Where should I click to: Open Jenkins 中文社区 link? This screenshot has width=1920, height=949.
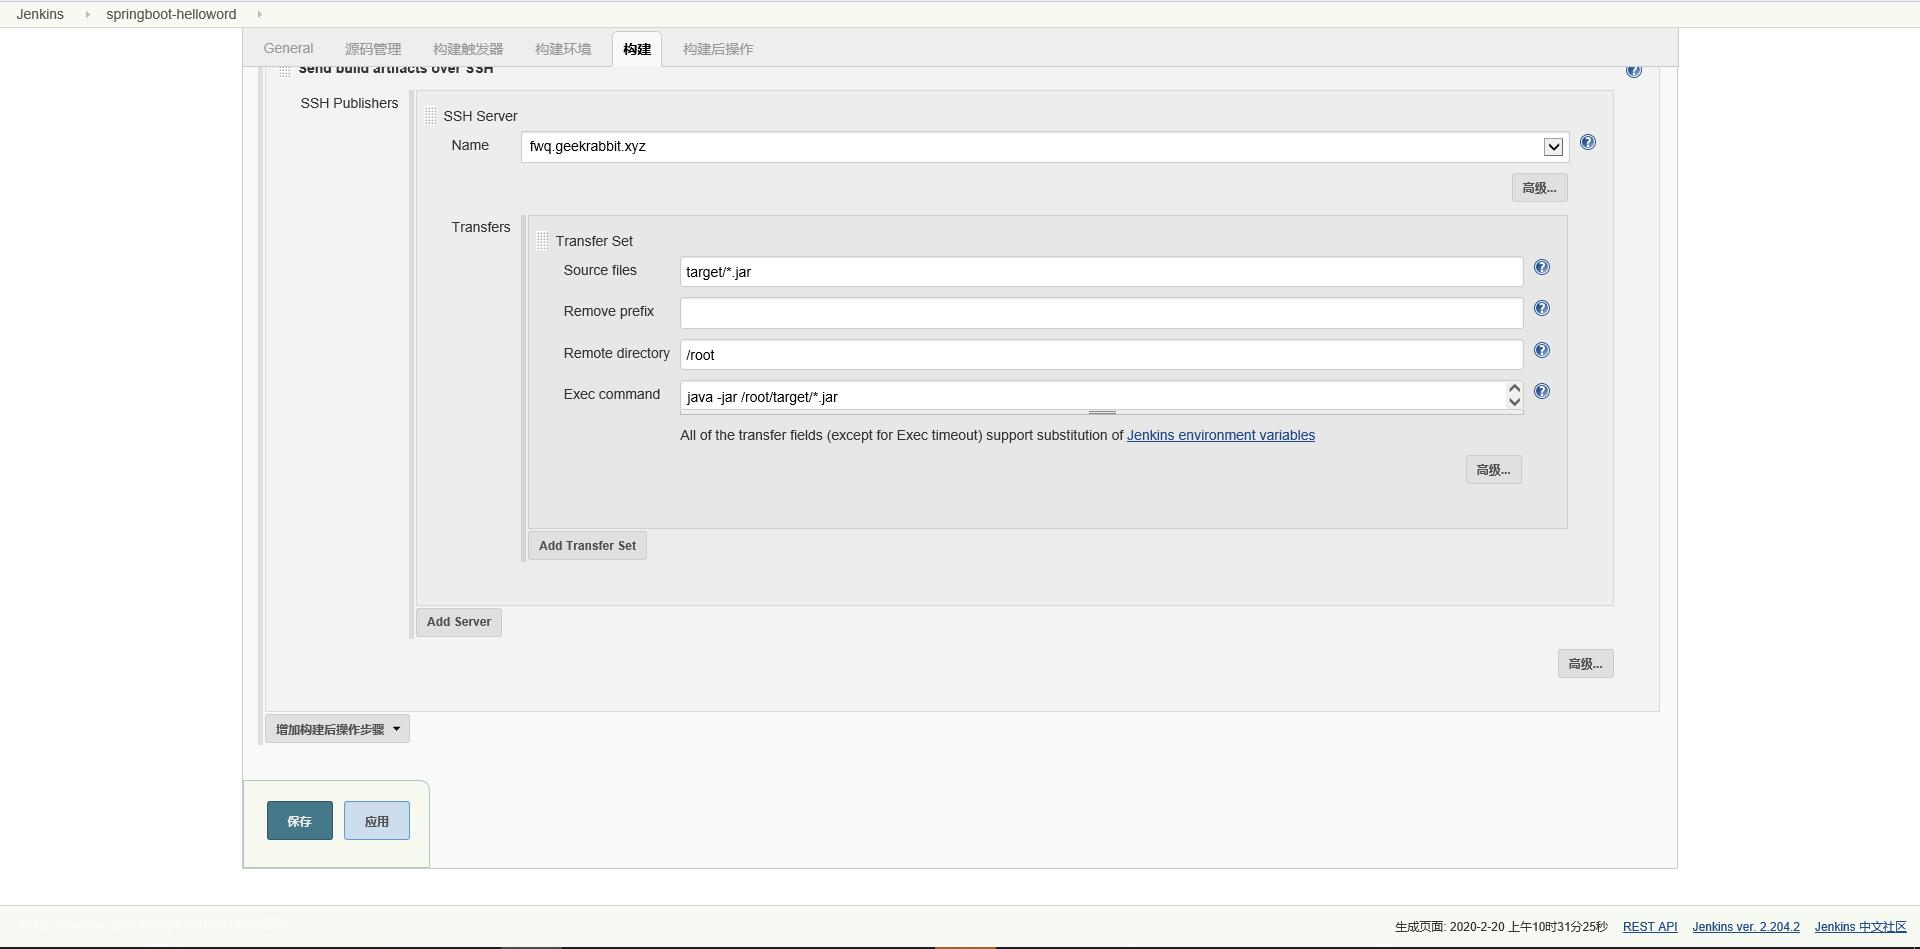[1861, 927]
